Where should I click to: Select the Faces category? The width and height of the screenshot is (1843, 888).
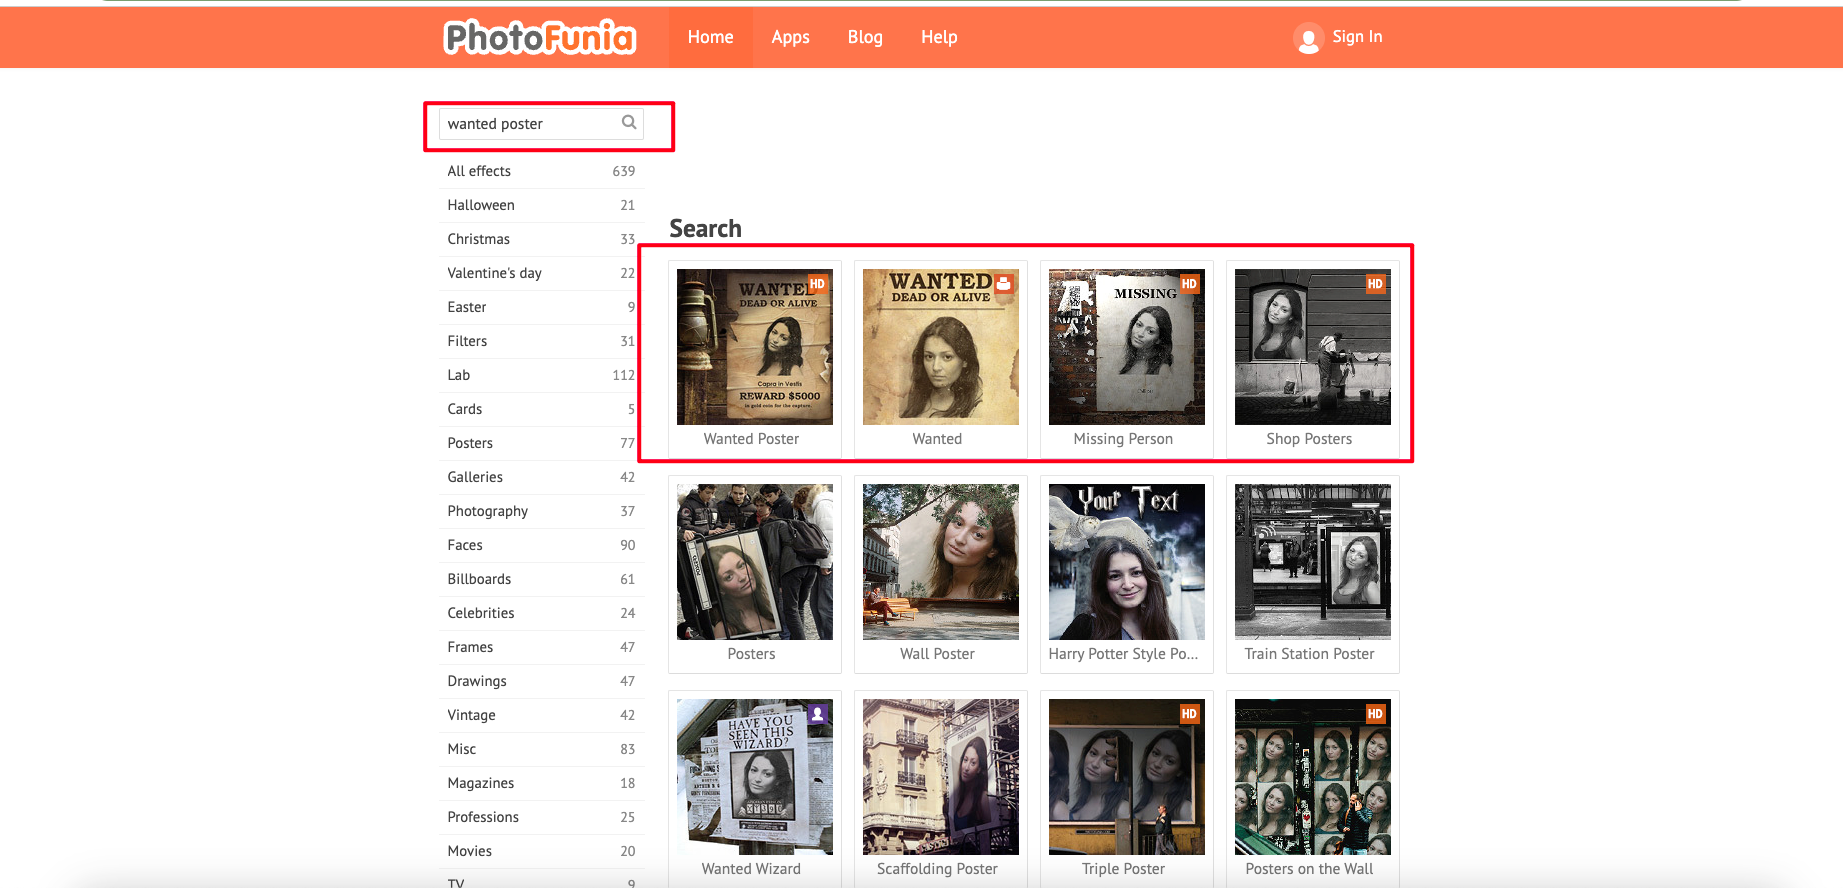(x=541, y=545)
